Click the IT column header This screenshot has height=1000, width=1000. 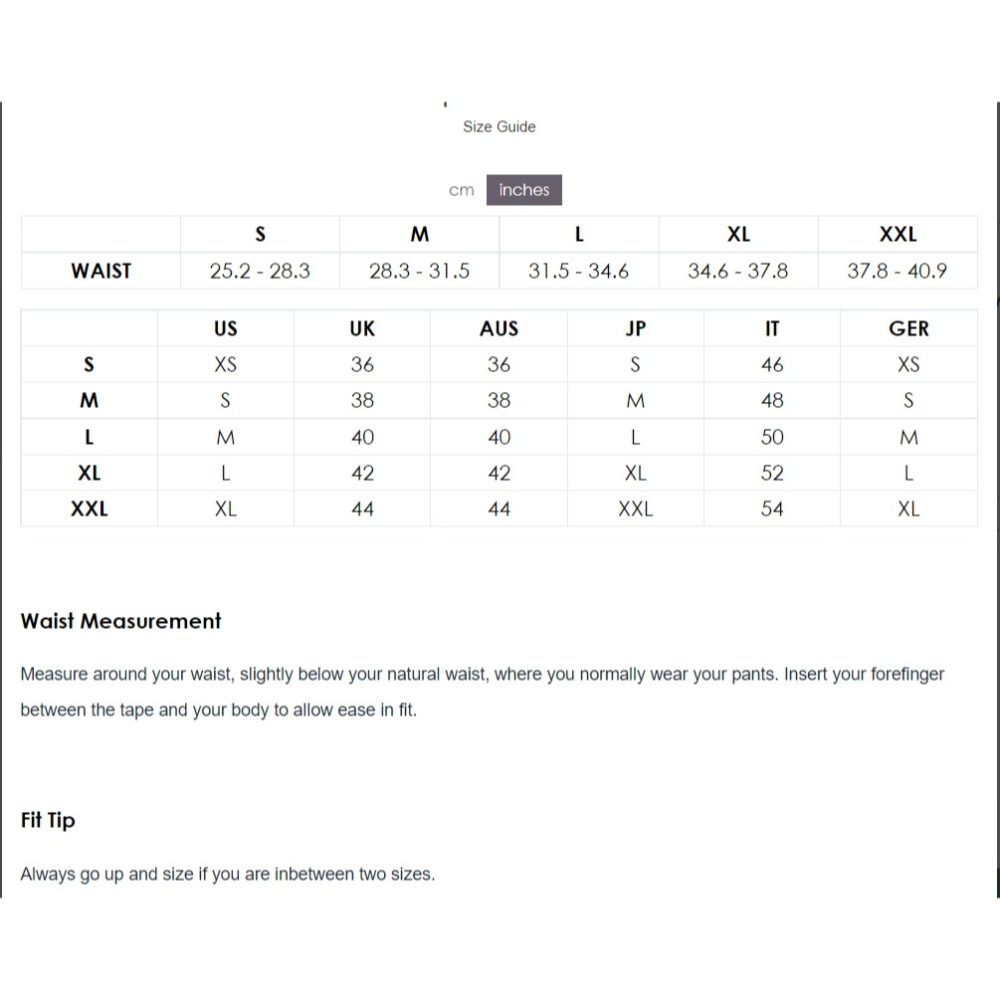772,329
